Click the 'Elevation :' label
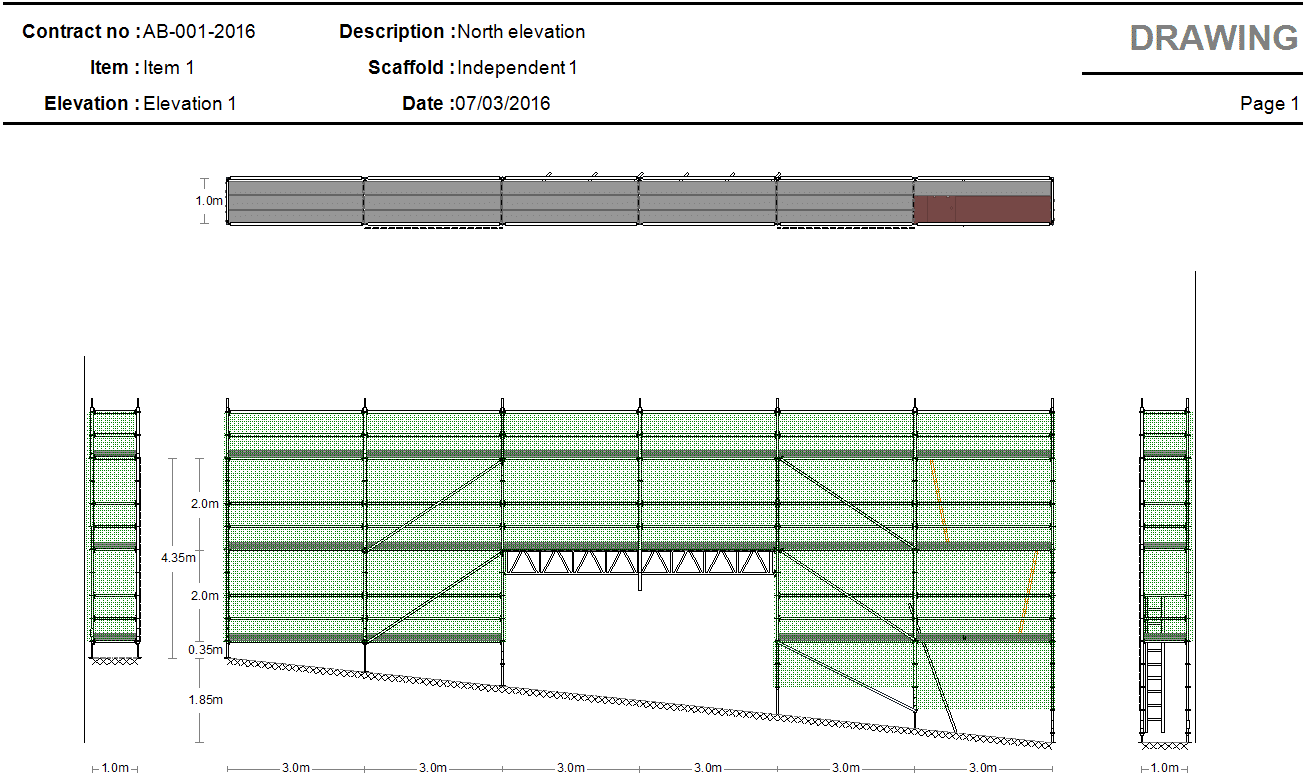 (90, 104)
